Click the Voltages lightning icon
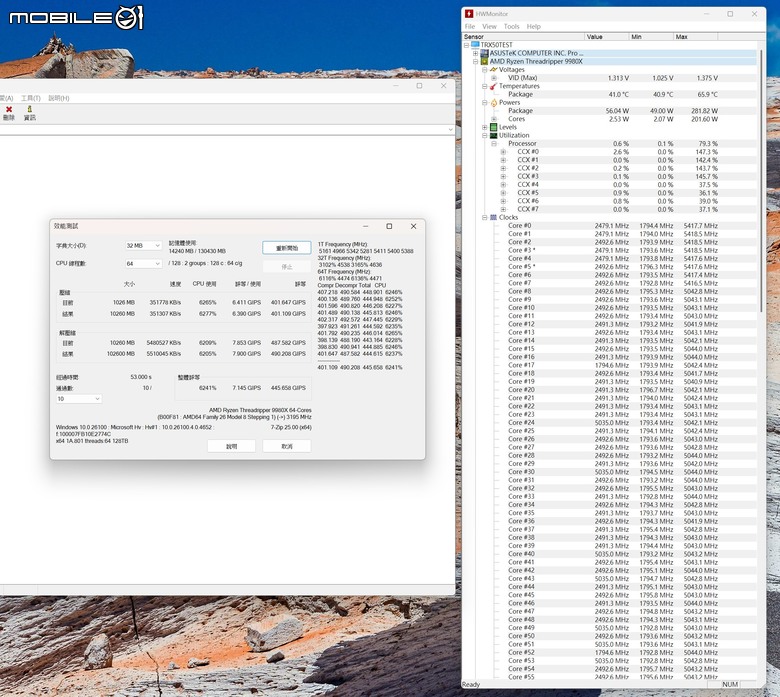The width and height of the screenshot is (780, 697). (x=493, y=70)
